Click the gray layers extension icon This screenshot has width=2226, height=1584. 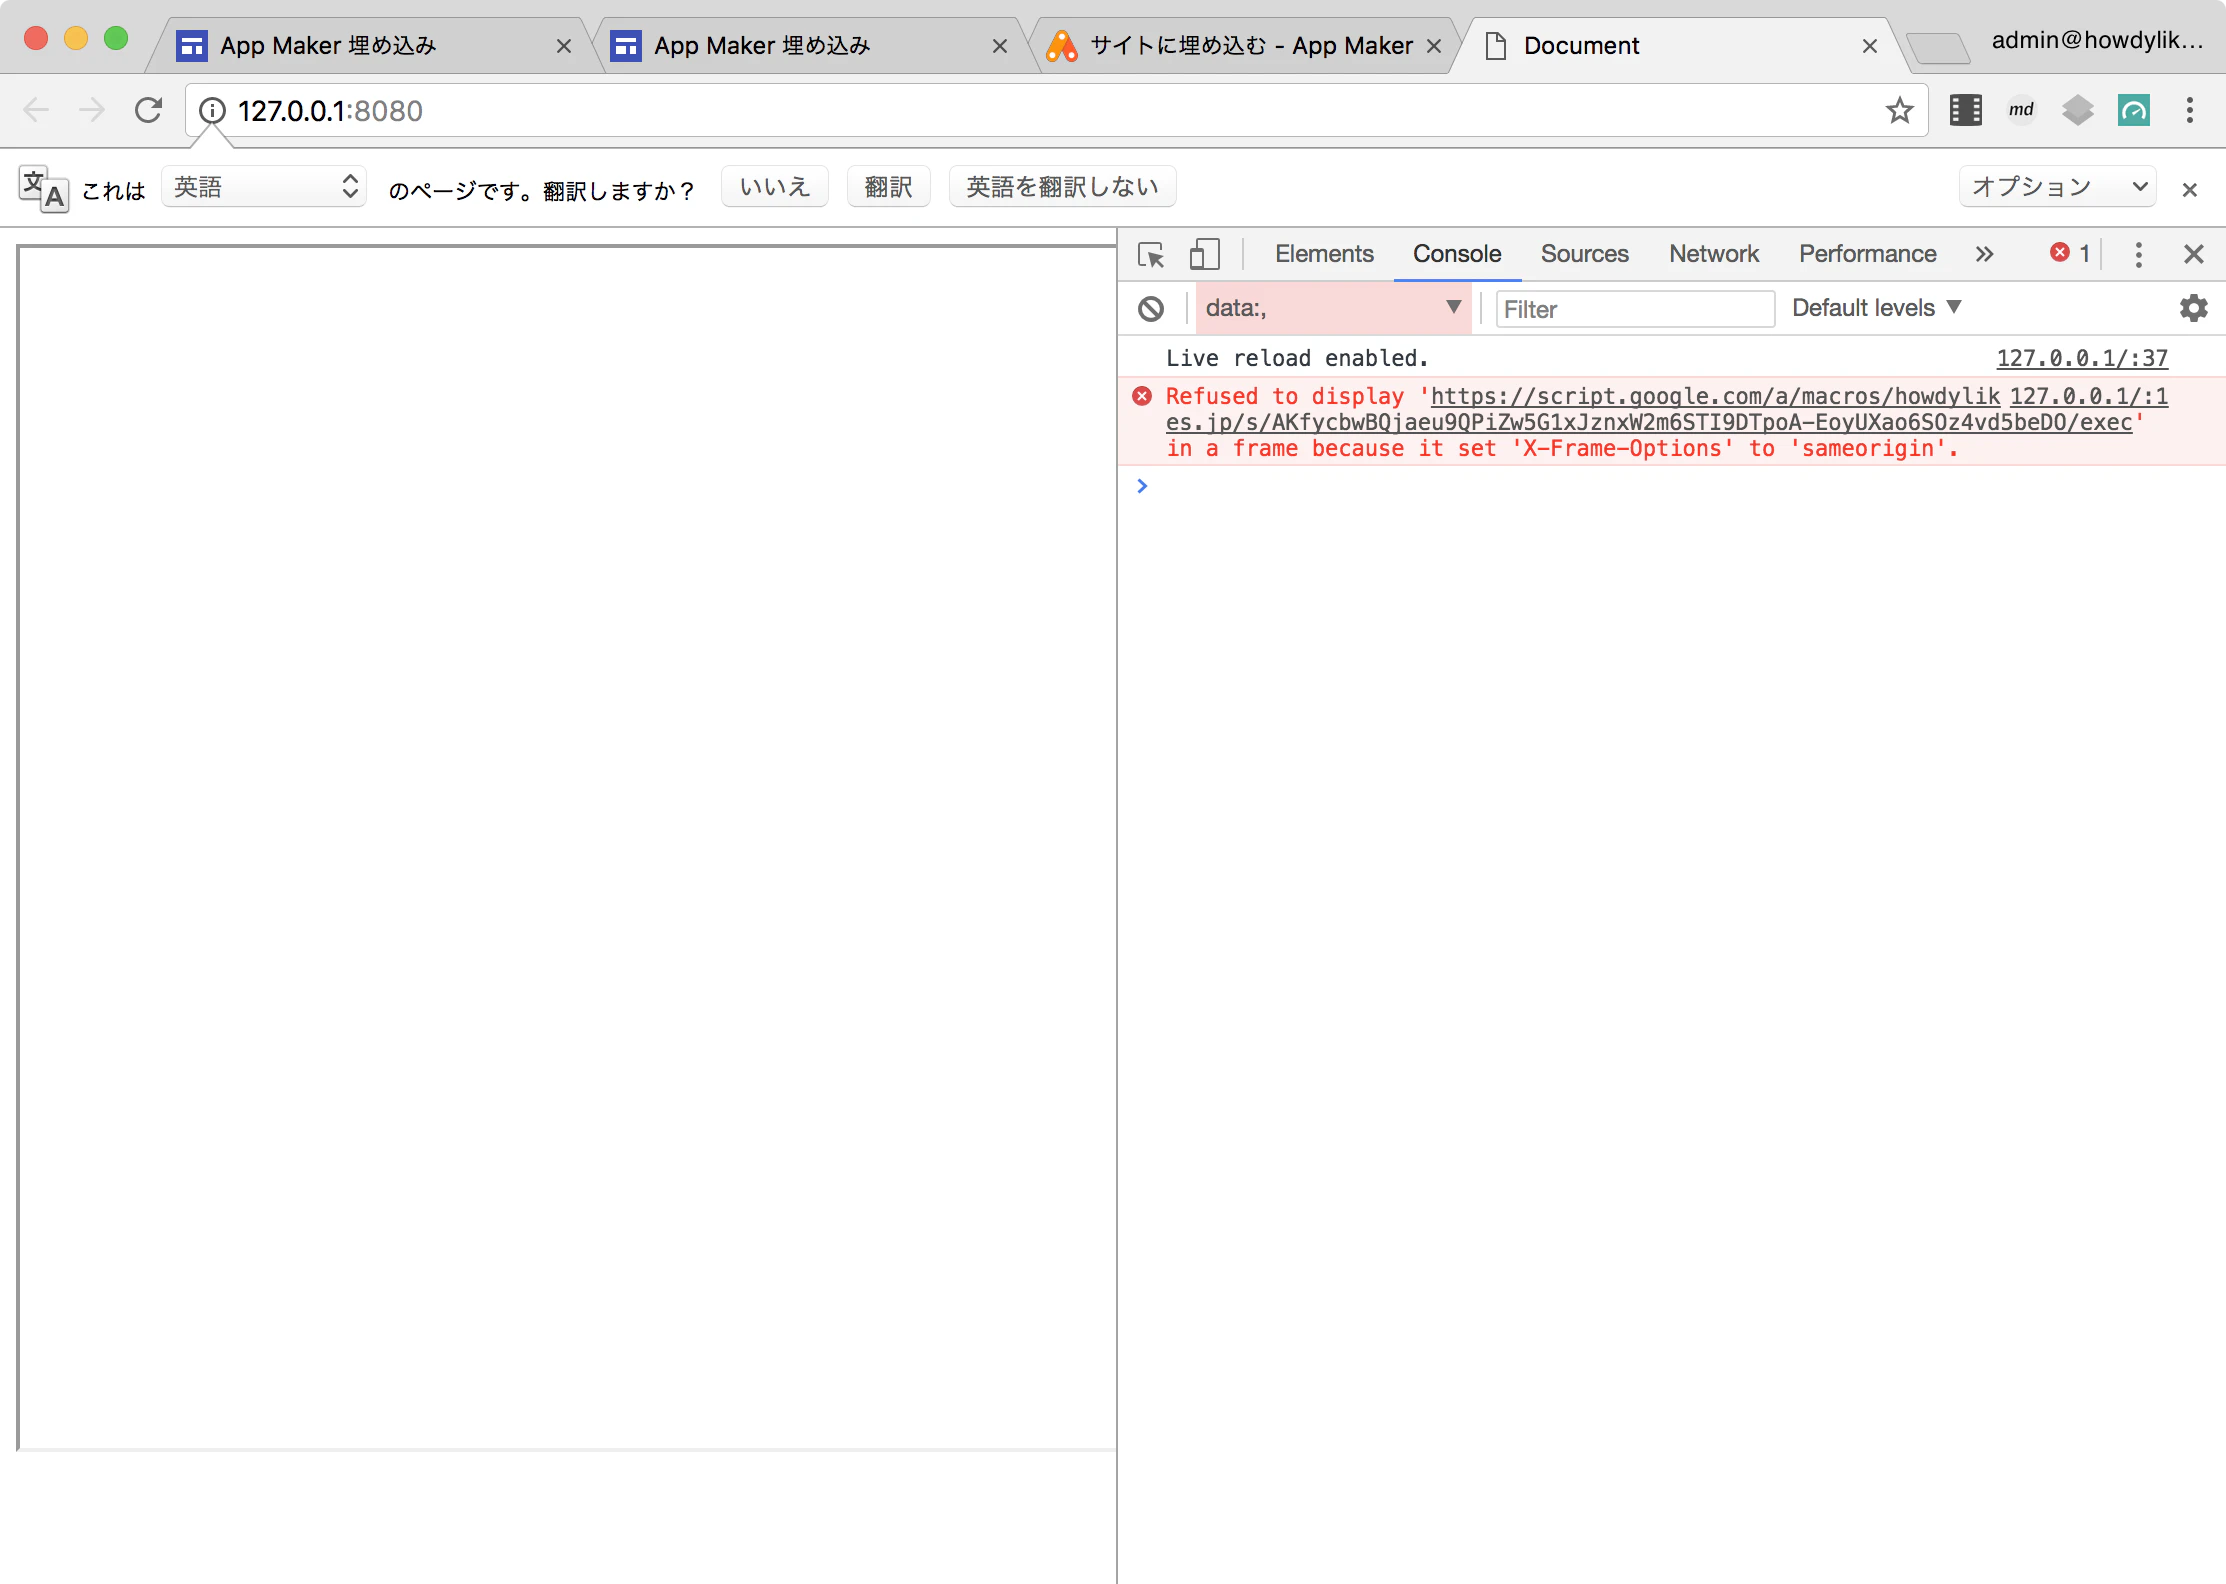[x=2077, y=110]
